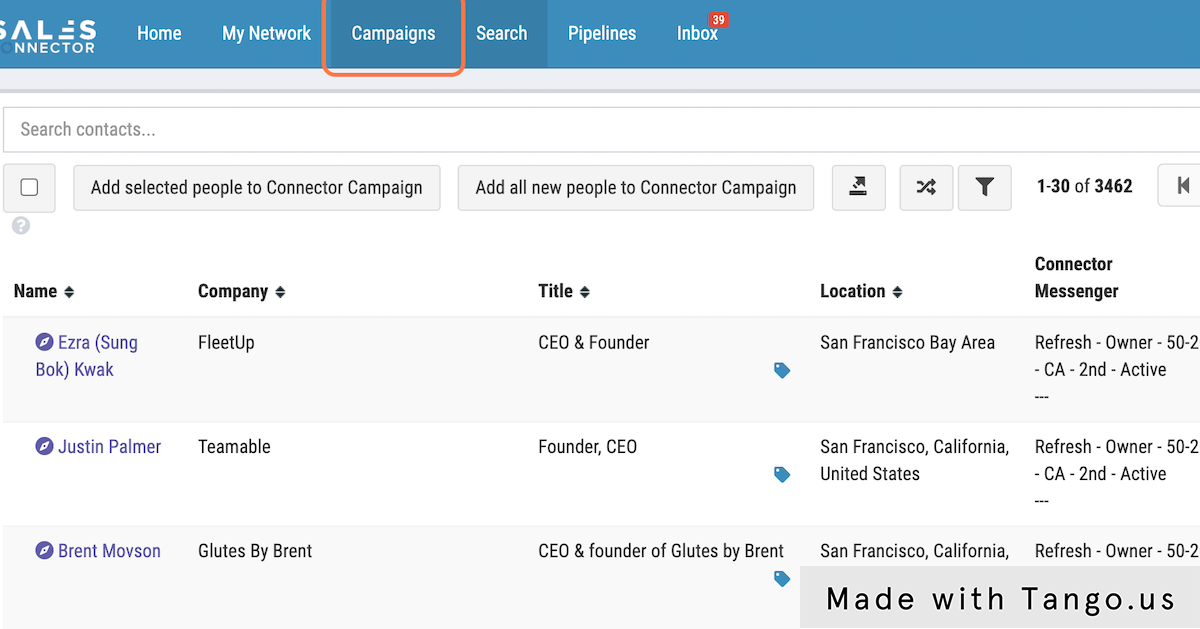Sort contacts by Company column
Image resolution: width=1200 pixels, height=629 pixels.
242,291
